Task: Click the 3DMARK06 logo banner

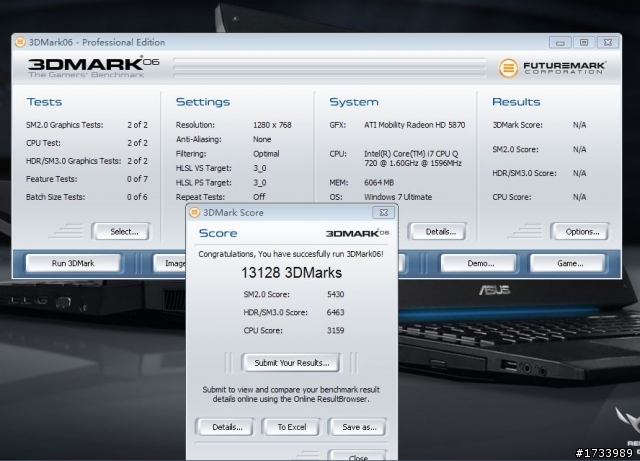Action: [93, 67]
